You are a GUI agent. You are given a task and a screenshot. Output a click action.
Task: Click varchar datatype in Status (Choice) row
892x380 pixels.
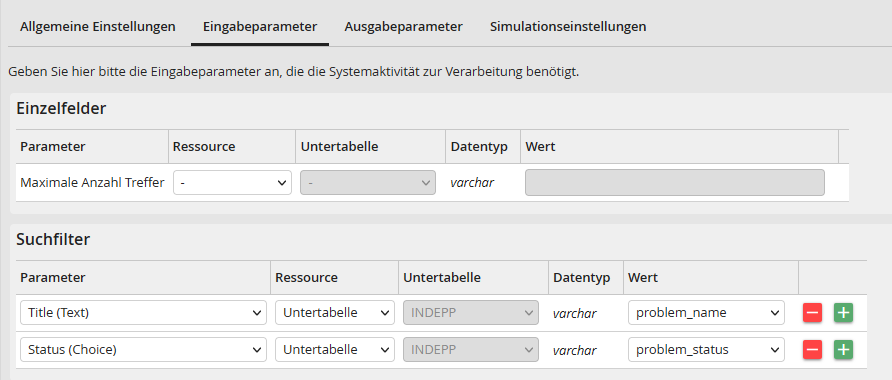[x=575, y=350]
